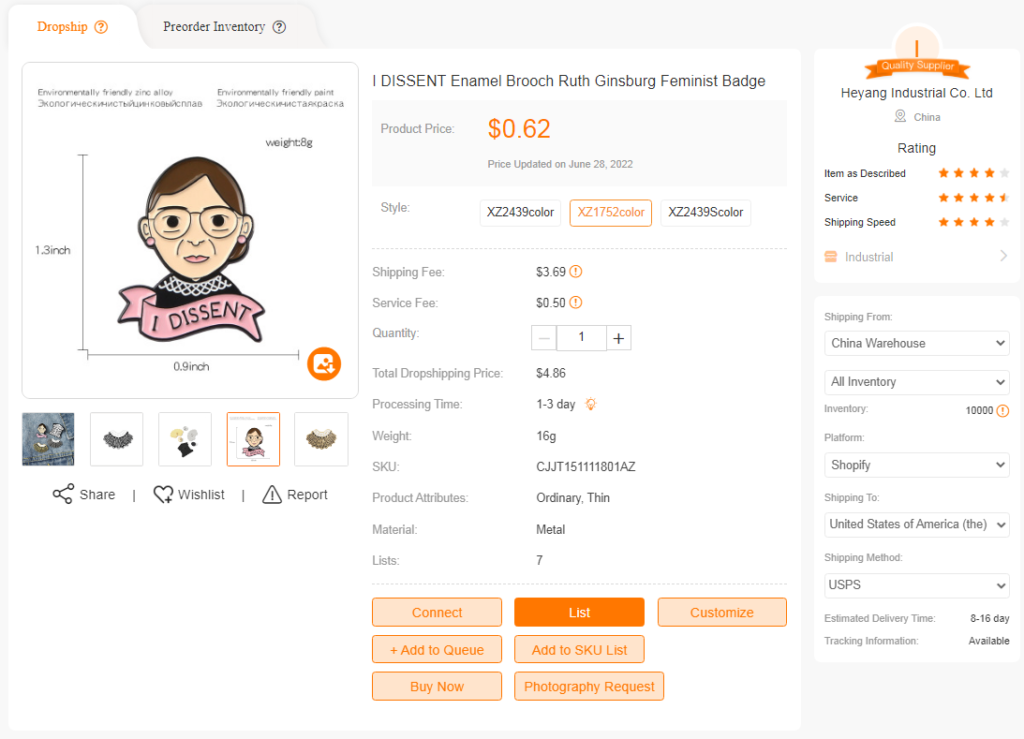Click the $0.62 product price

(x=519, y=129)
